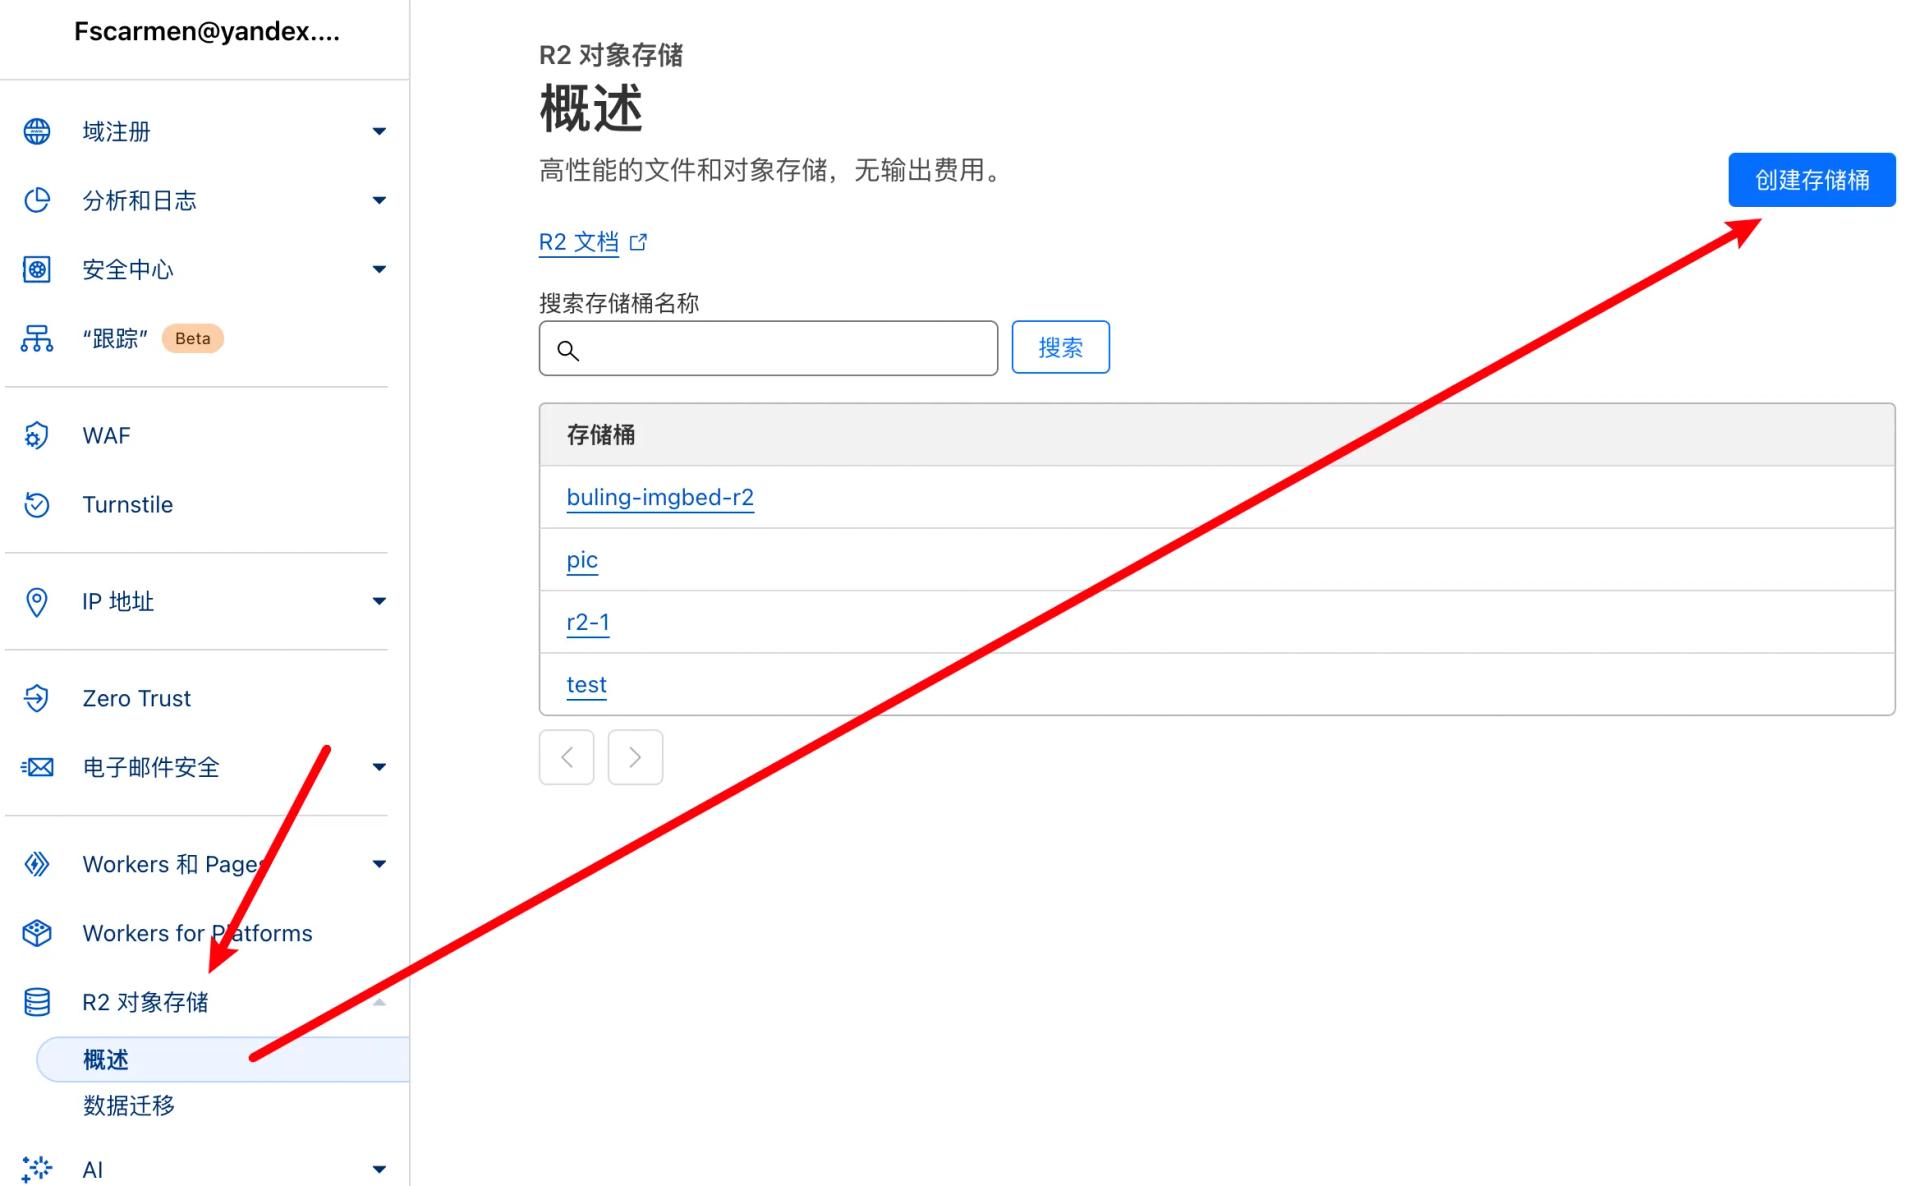
Task: Open the Workers 和 Pages menu item
Action: 175,864
